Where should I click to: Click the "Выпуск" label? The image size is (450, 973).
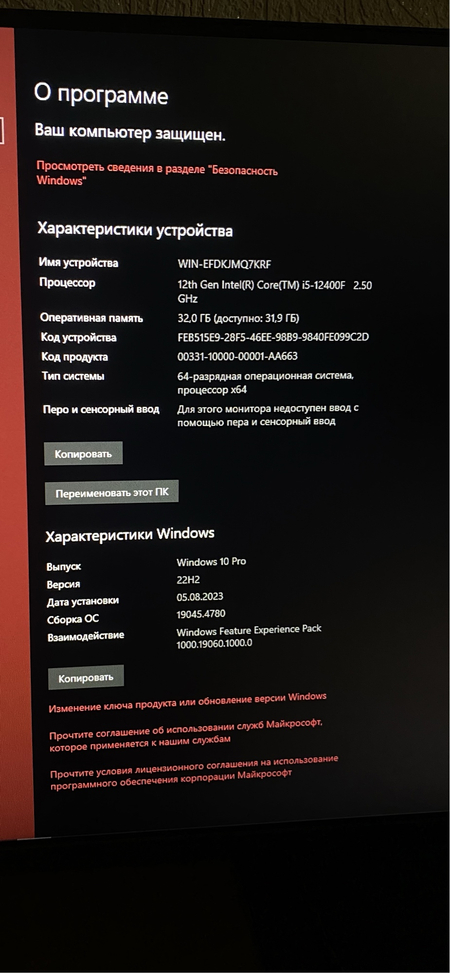[64, 567]
